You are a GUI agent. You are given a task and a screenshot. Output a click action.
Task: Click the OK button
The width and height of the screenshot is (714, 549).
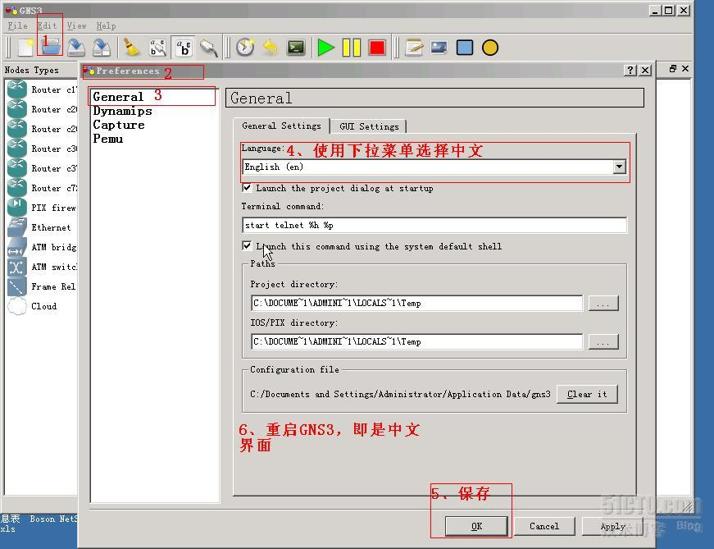[x=476, y=526]
